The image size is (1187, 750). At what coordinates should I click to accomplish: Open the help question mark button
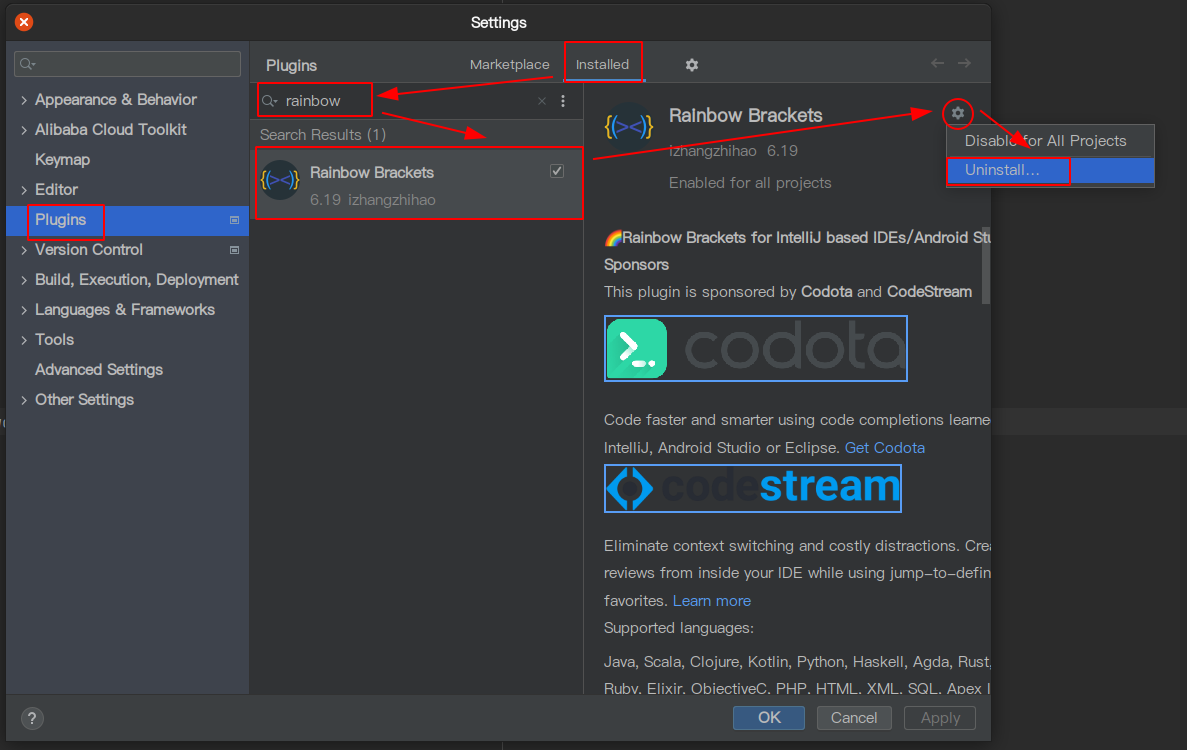click(32, 718)
